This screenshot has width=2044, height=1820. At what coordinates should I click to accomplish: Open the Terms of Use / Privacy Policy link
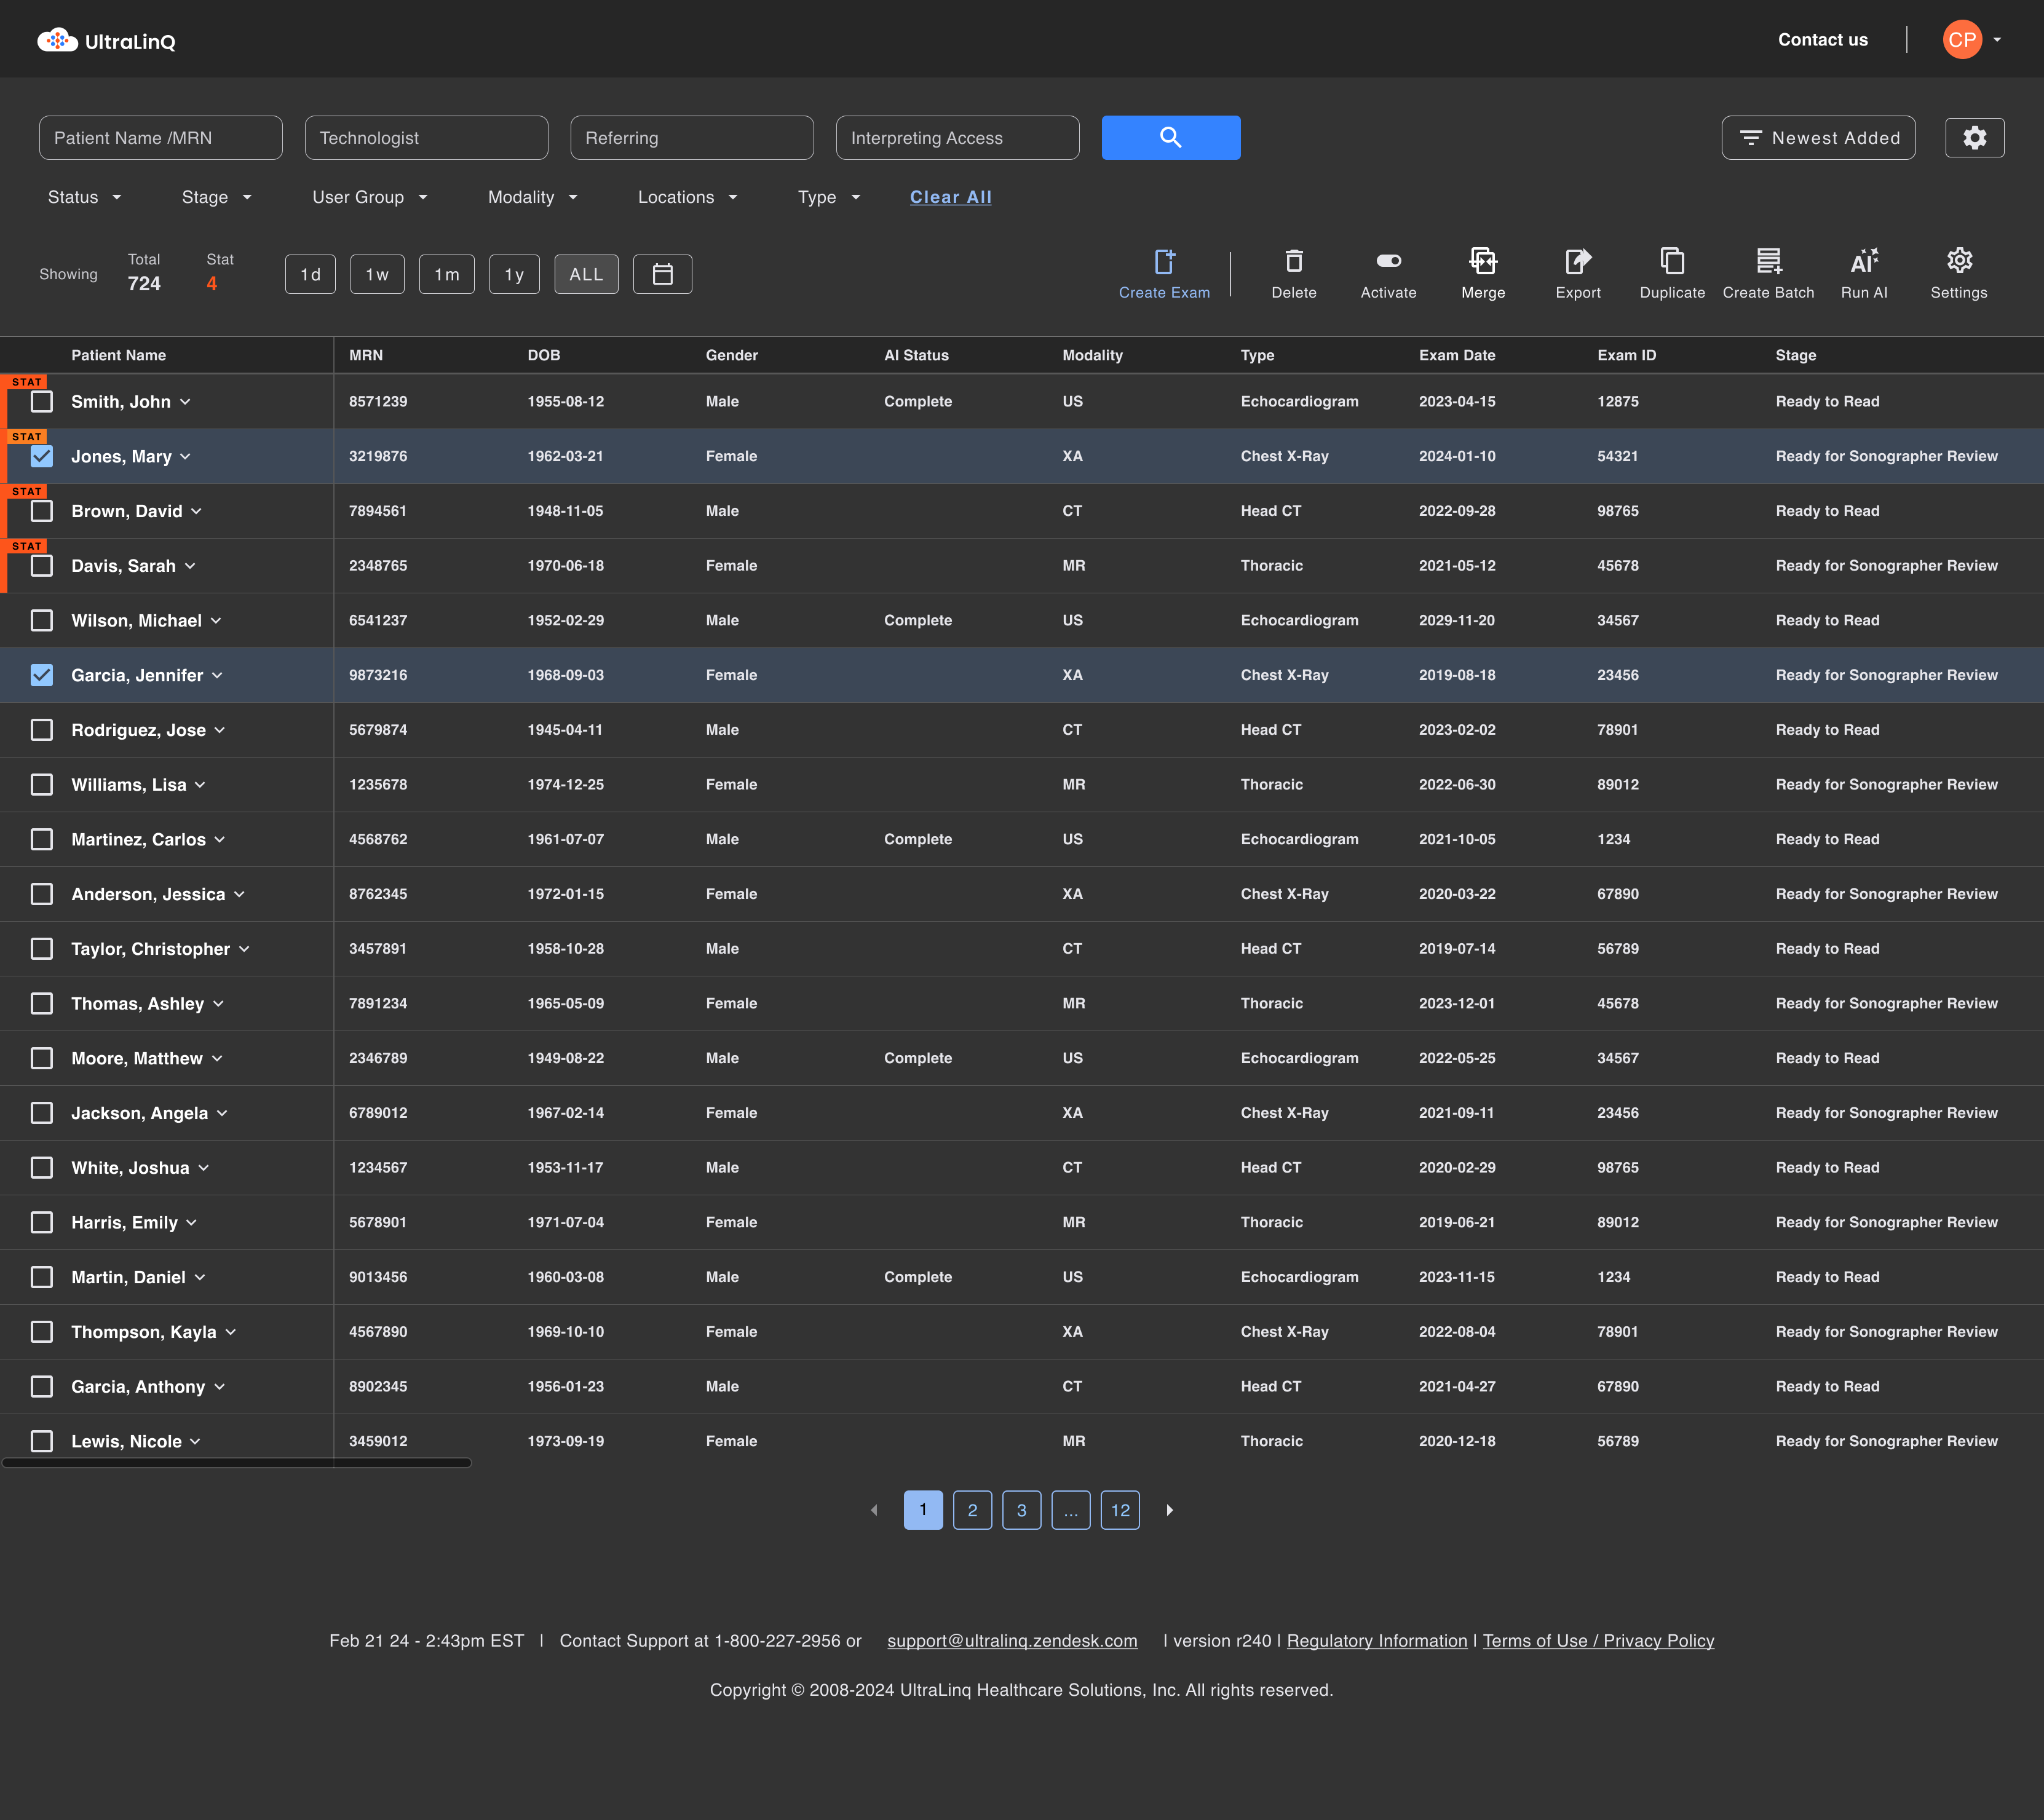click(1598, 1640)
